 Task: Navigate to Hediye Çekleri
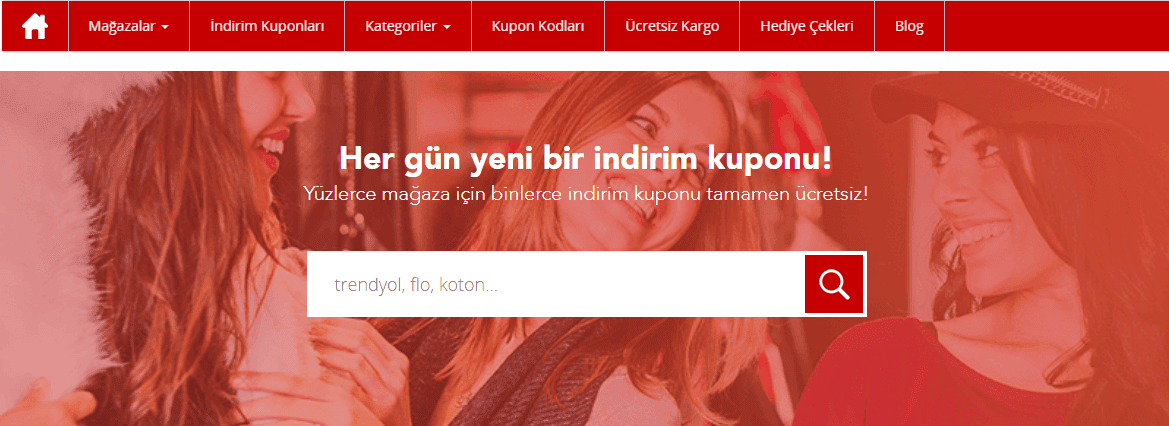[x=806, y=26]
